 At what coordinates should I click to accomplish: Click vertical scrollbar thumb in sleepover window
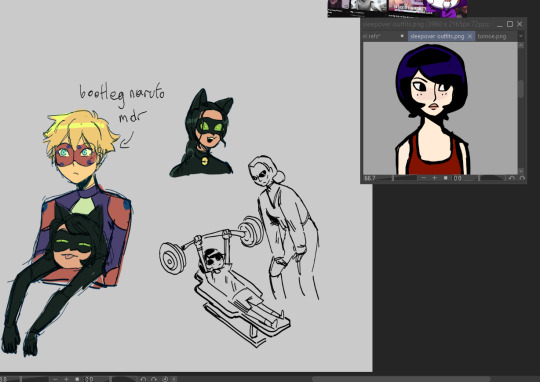(x=521, y=89)
